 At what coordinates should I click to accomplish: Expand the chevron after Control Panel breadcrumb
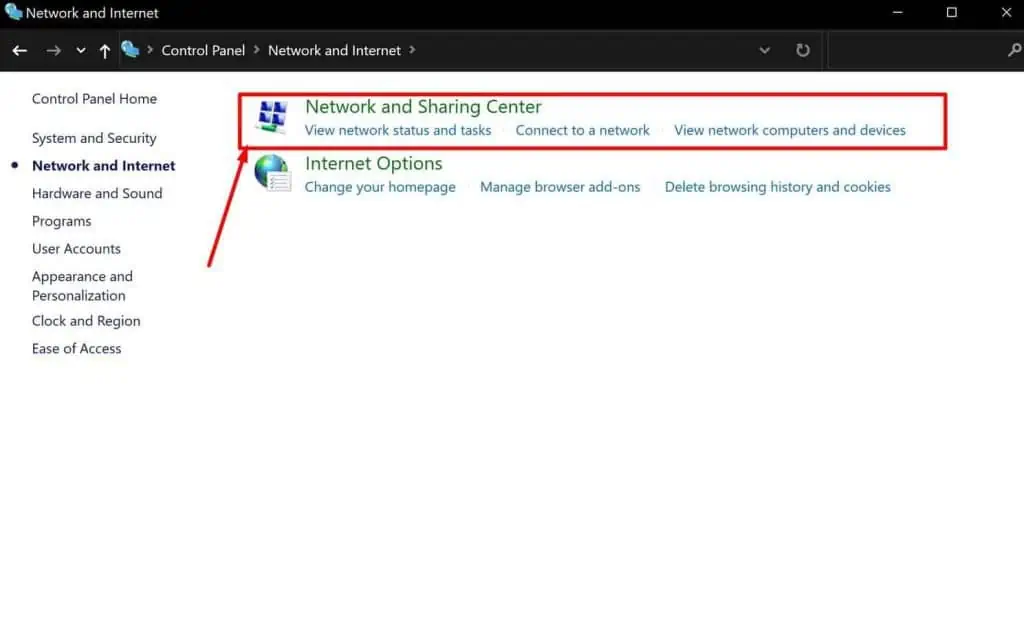click(x=253, y=49)
